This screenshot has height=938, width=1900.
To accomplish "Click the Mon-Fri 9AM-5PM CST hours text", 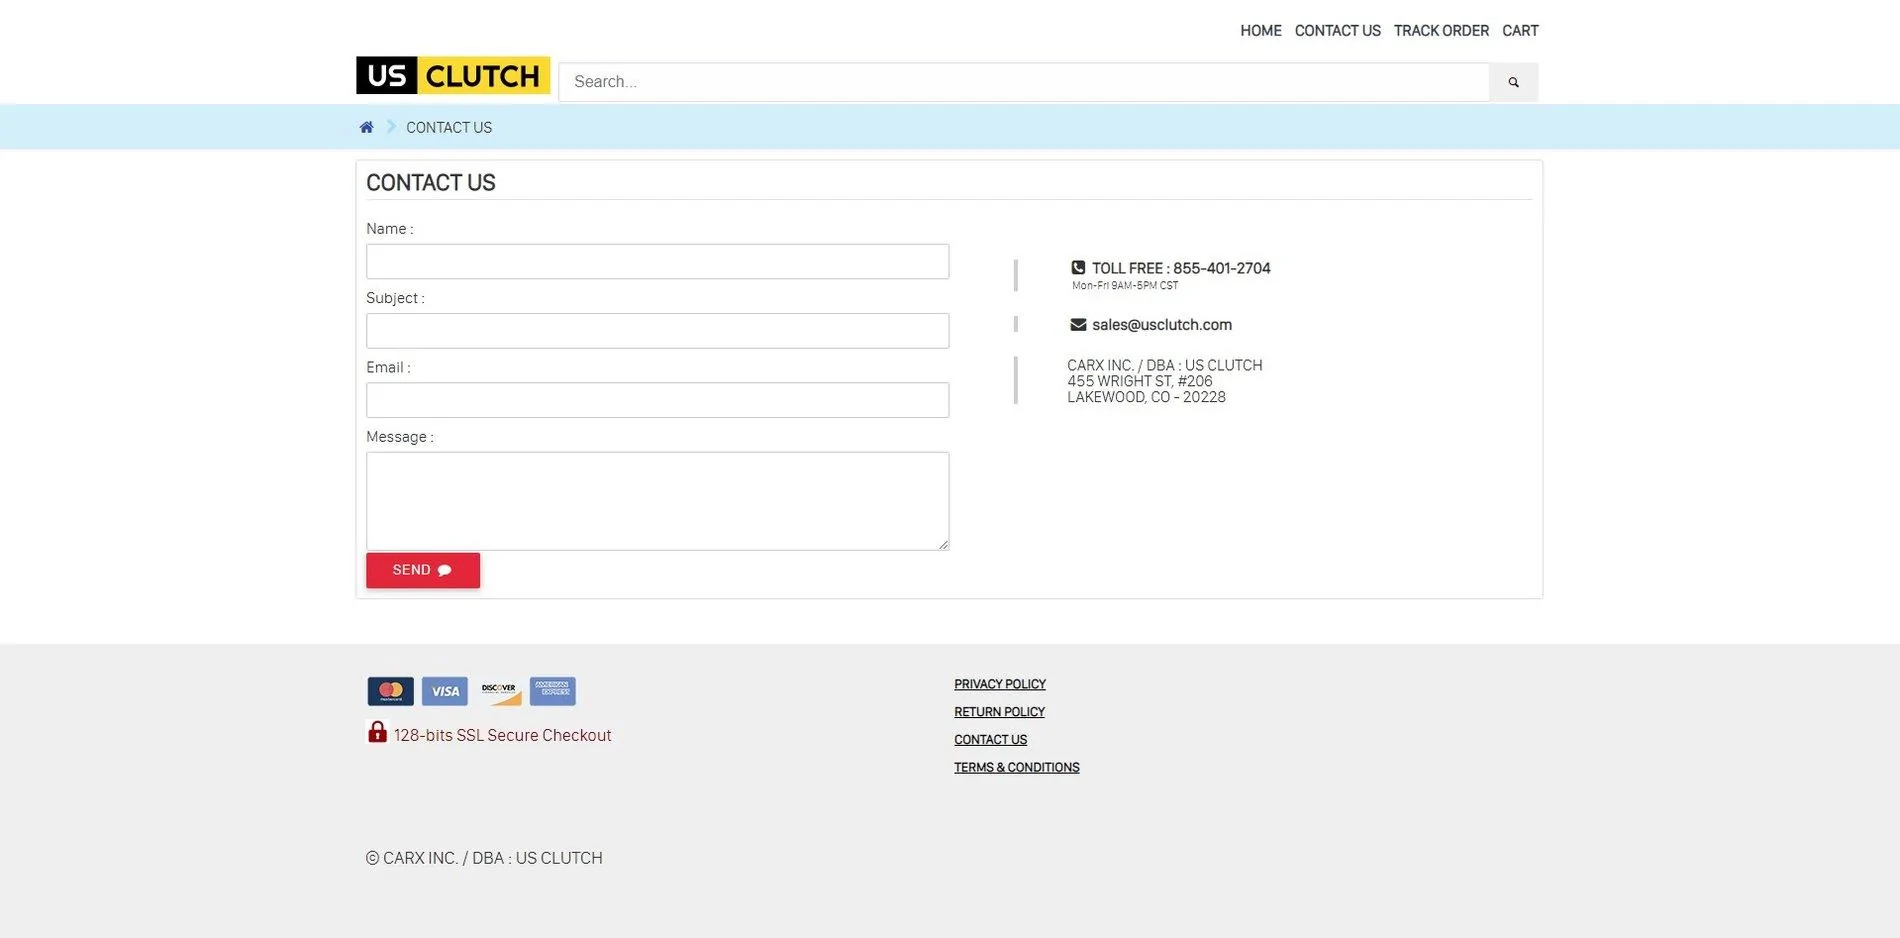I will (1125, 286).
